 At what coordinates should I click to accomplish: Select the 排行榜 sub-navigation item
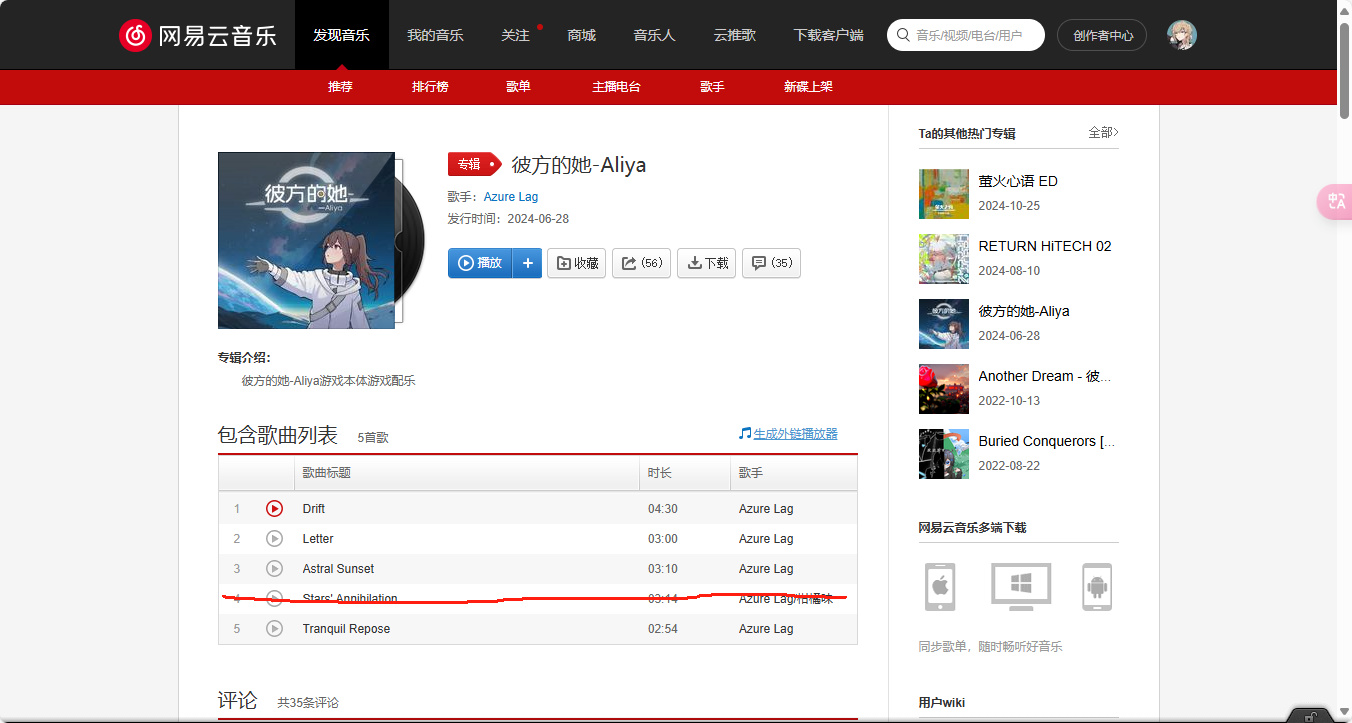click(430, 87)
